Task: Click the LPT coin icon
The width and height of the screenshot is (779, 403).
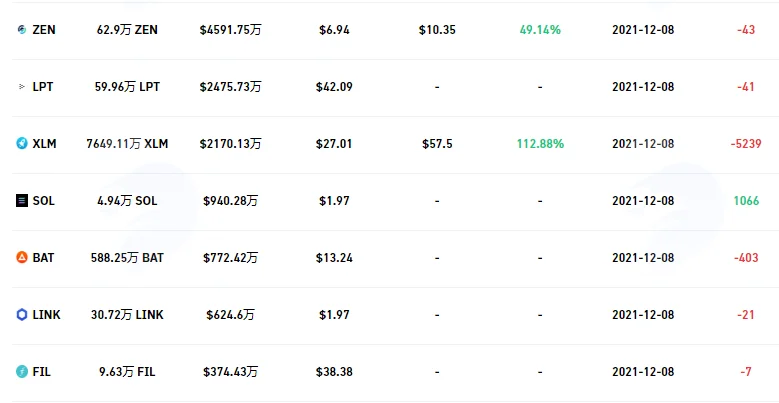Action: tap(22, 87)
